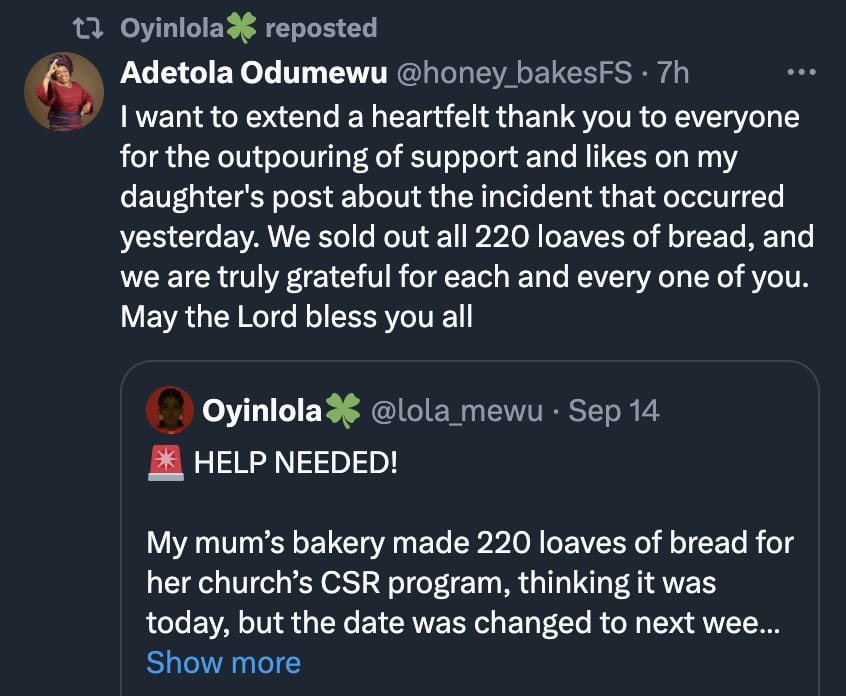
Task: Click the clover emoji beside 'Oyinlola reposted'
Action: tap(241, 28)
